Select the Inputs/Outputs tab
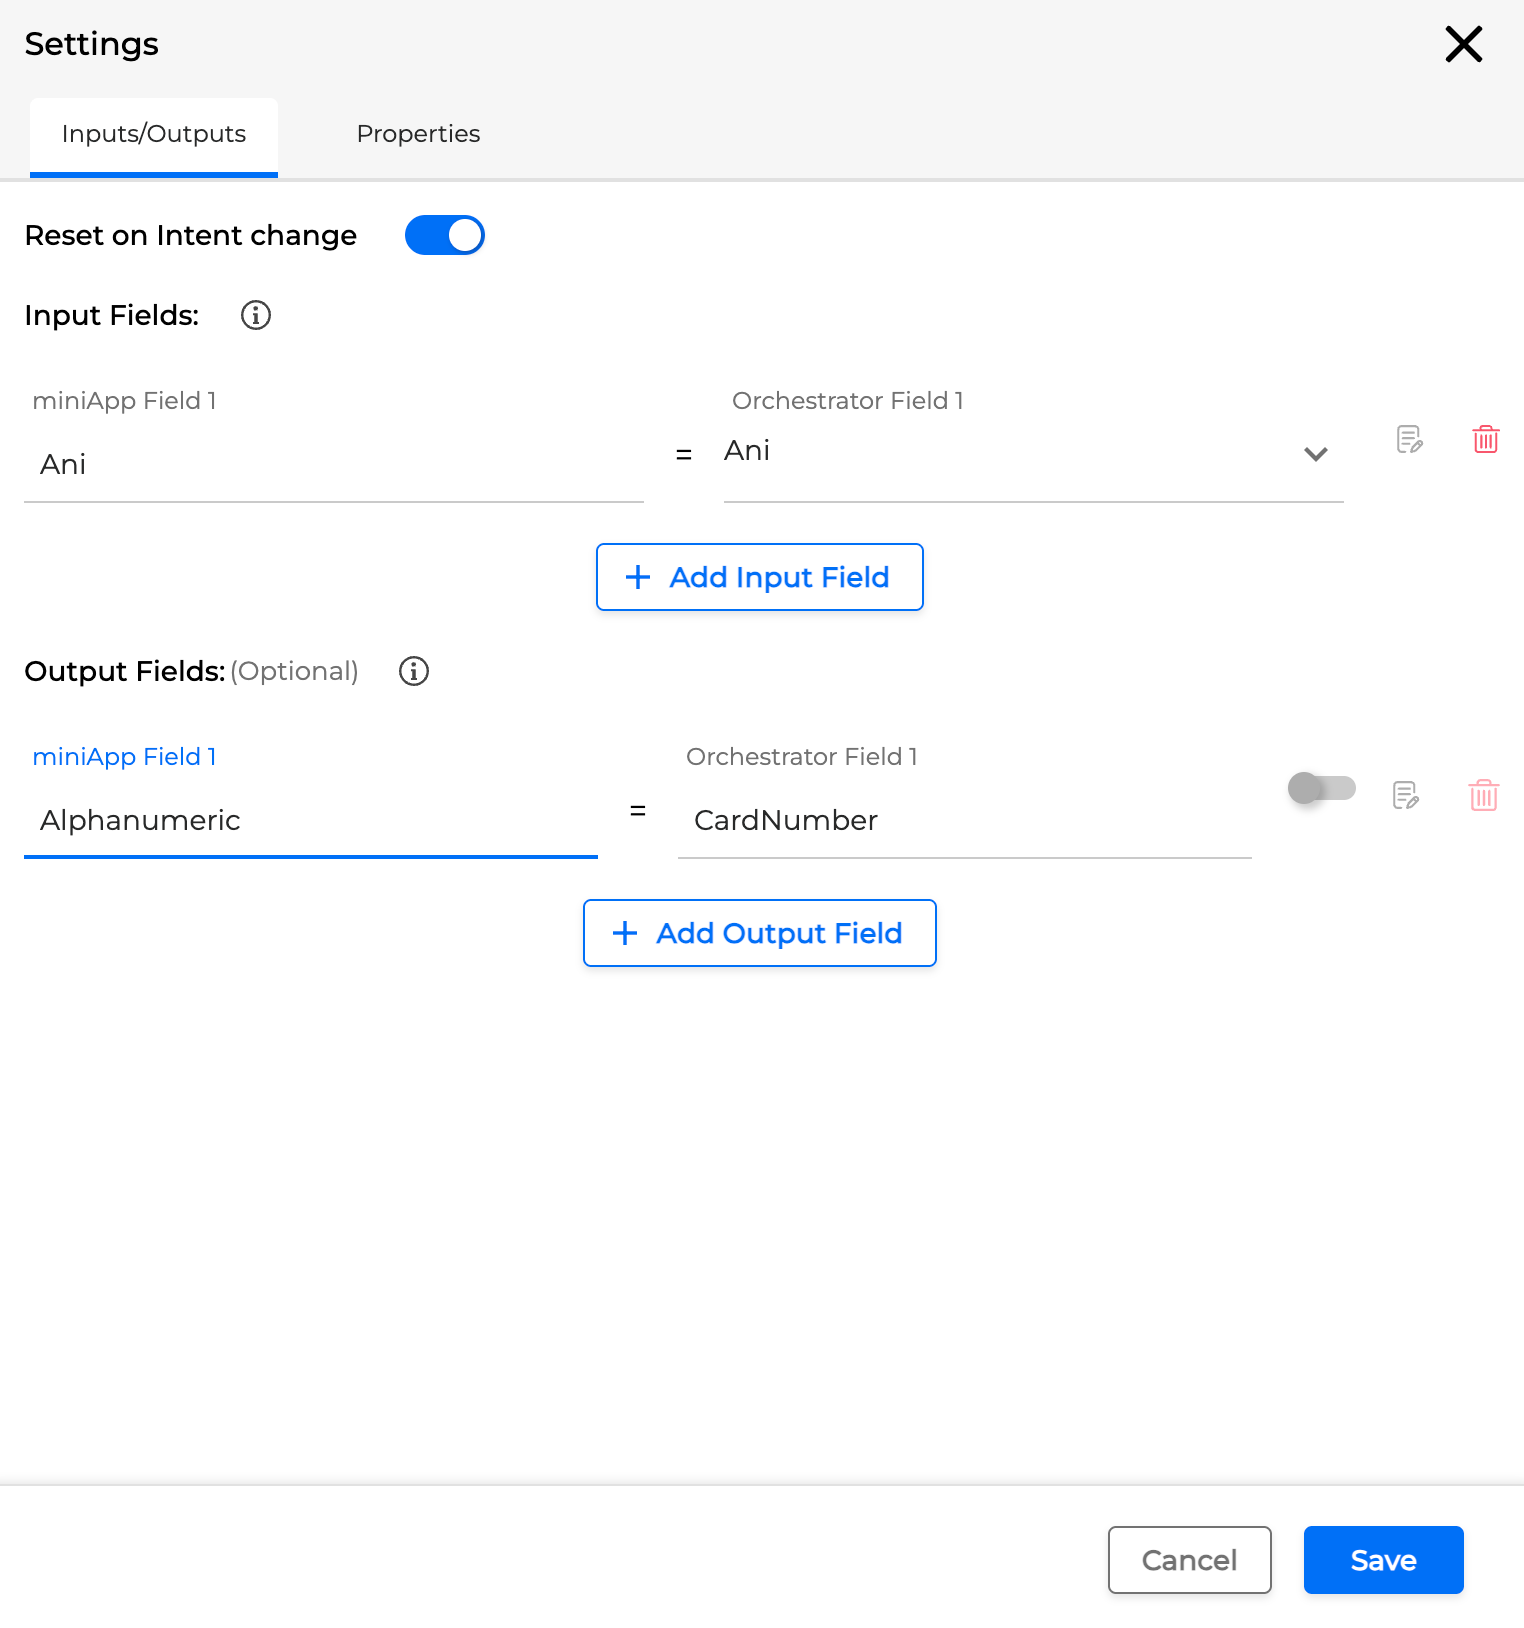Screen dimensions: 1524x1628 click(x=154, y=134)
